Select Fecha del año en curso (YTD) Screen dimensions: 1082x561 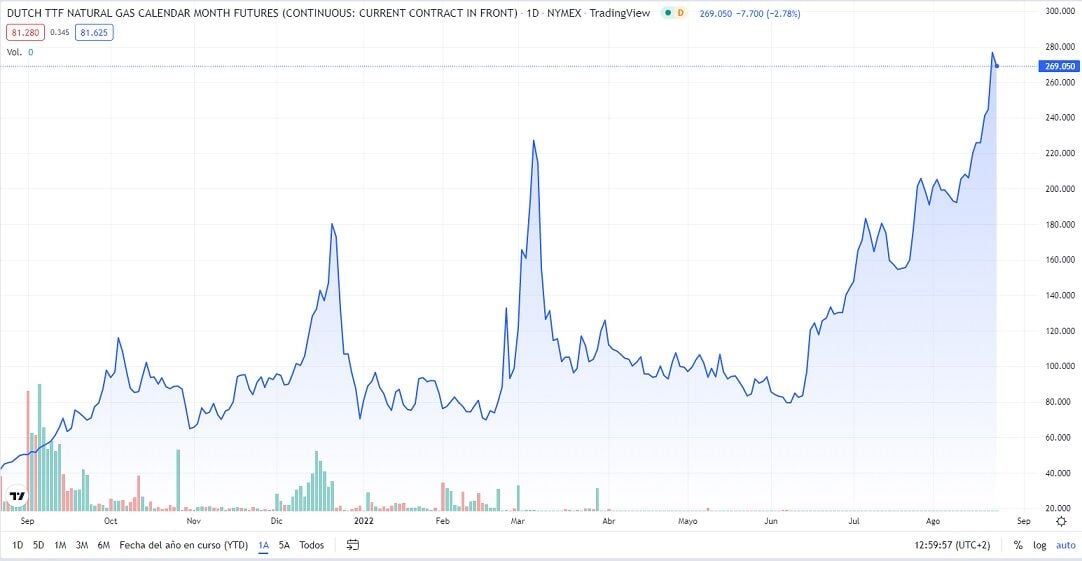tap(184, 545)
